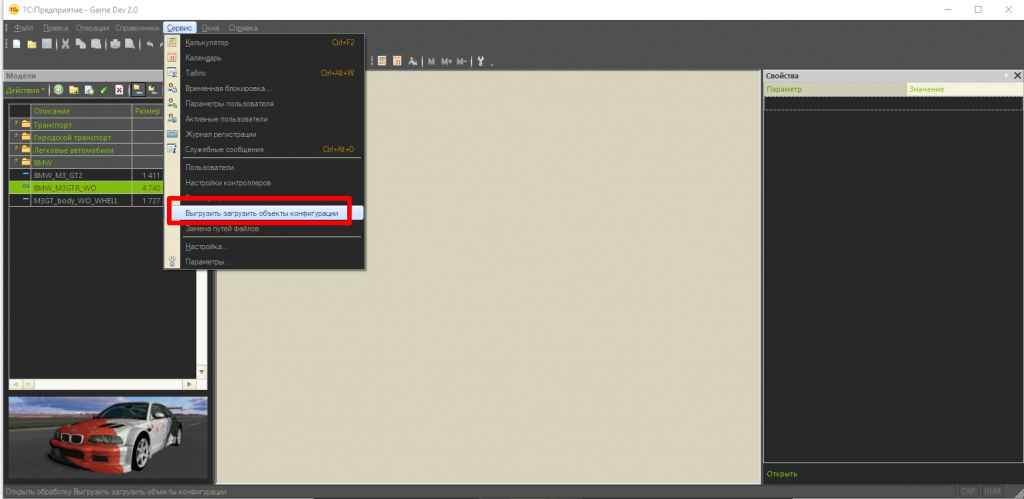Close the open Сервис menu
The height and width of the screenshot is (499, 1024).
tap(180, 28)
